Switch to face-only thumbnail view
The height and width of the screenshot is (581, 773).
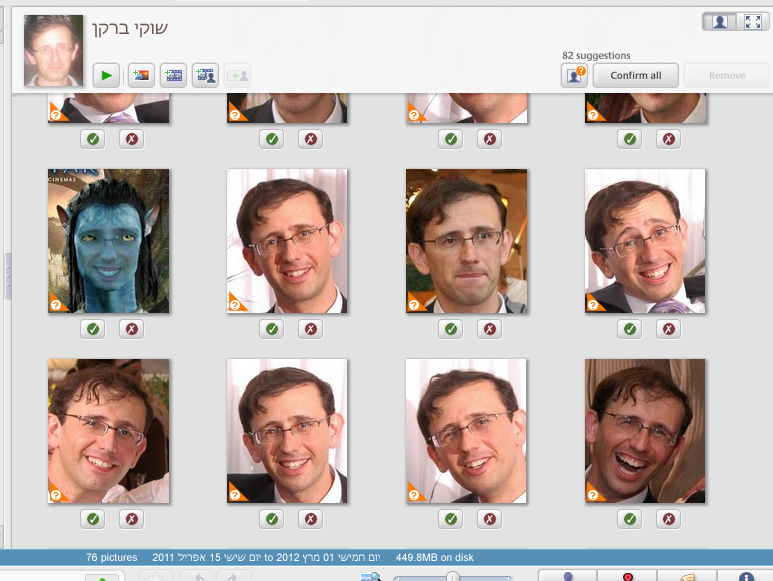point(719,22)
